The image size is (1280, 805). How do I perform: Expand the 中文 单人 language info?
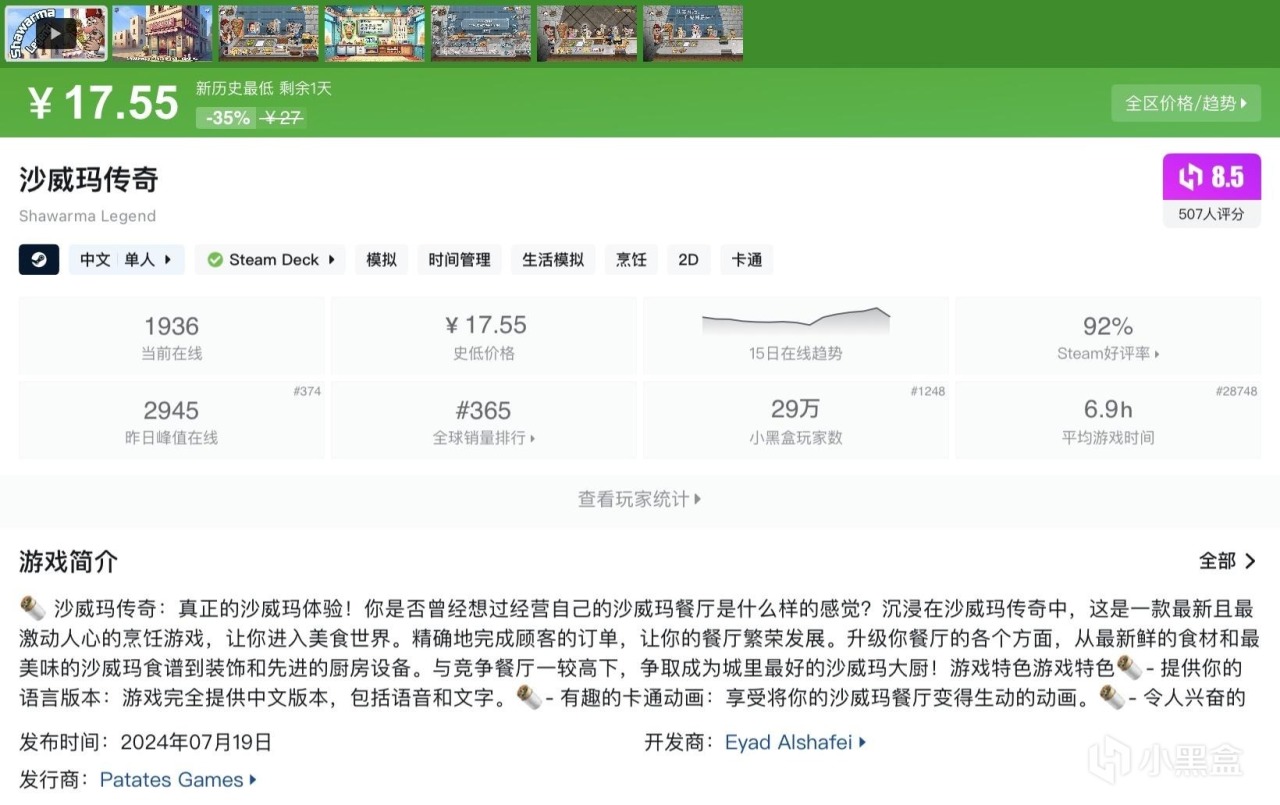(127, 260)
